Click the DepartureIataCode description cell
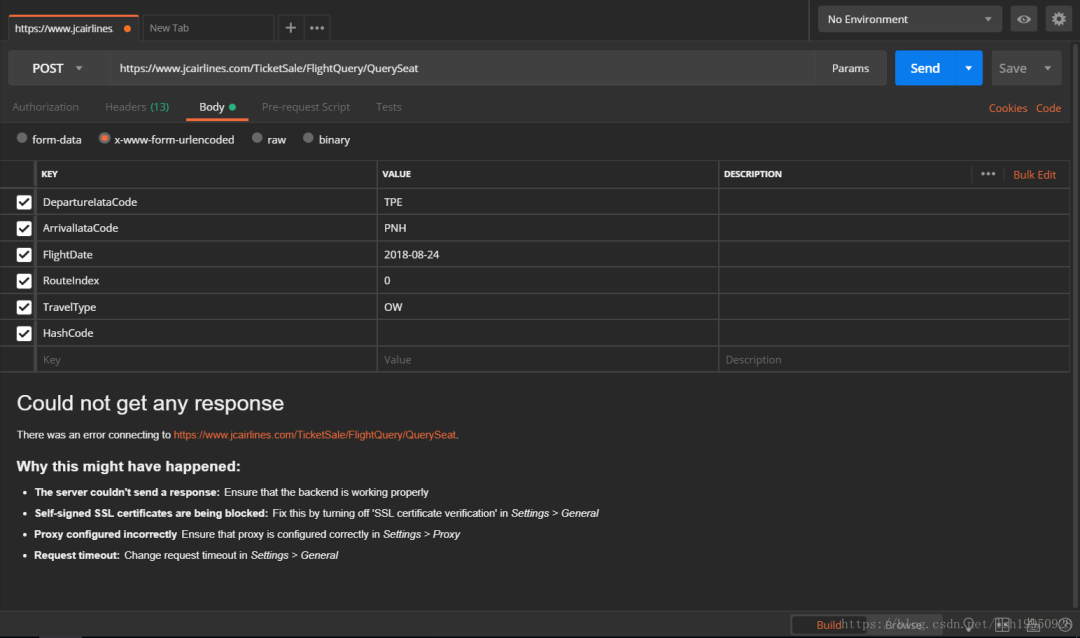The image size is (1080, 638). [x=894, y=202]
